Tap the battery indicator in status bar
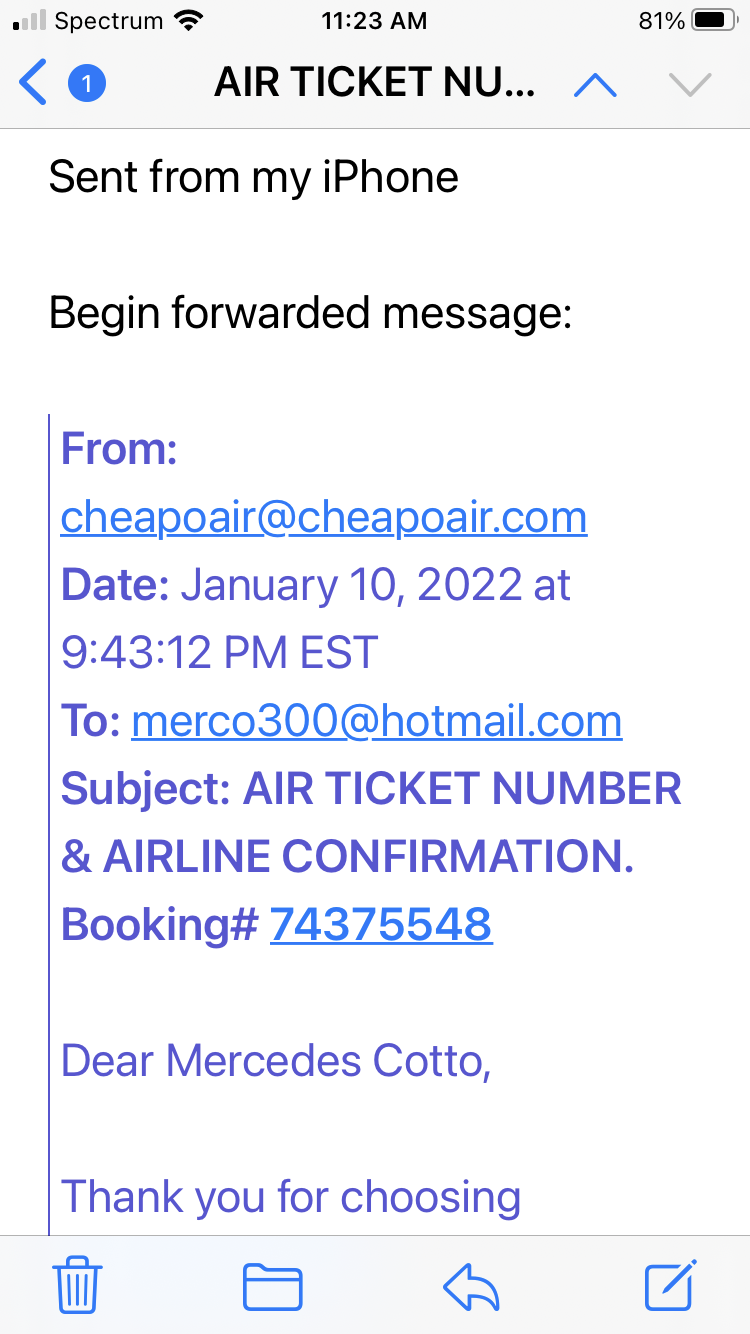Screen dimensions: 750x1334 point(713,21)
